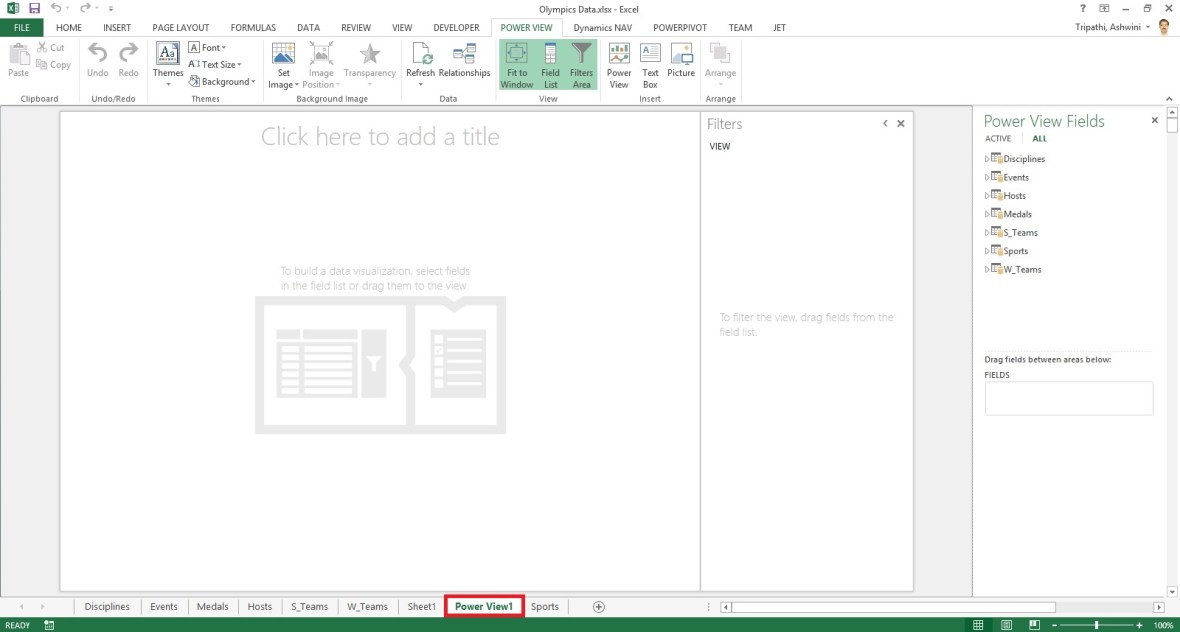Expand the Medals table in Power View Fields
The image size is (1180, 632).
(x=985, y=213)
